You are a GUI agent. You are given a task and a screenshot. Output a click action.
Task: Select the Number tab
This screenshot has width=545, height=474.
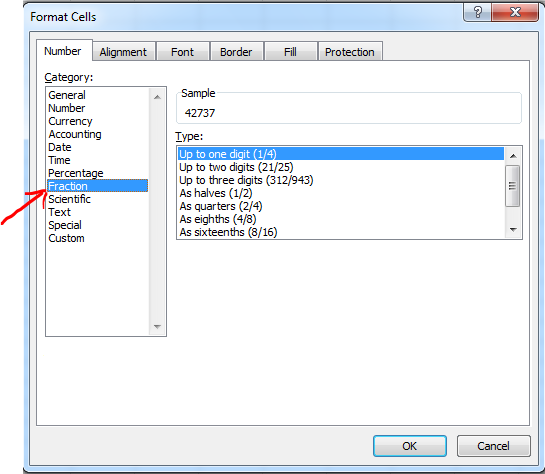coord(63,51)
